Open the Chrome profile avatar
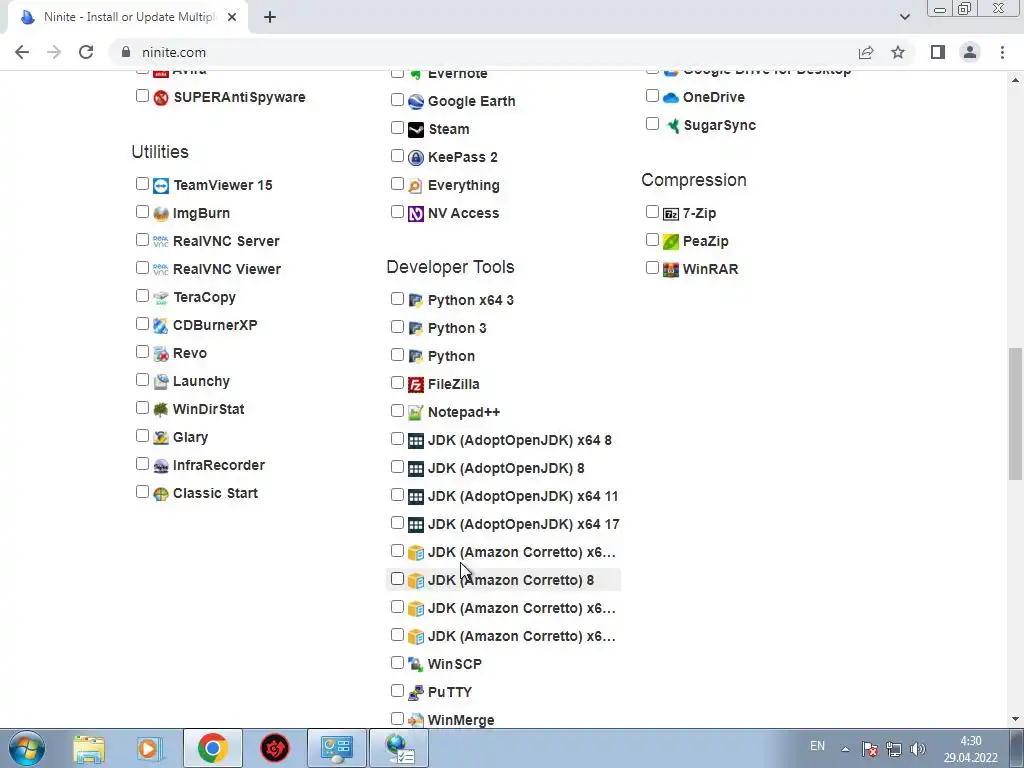The image size is (1024, 768). tap(970, 52)
